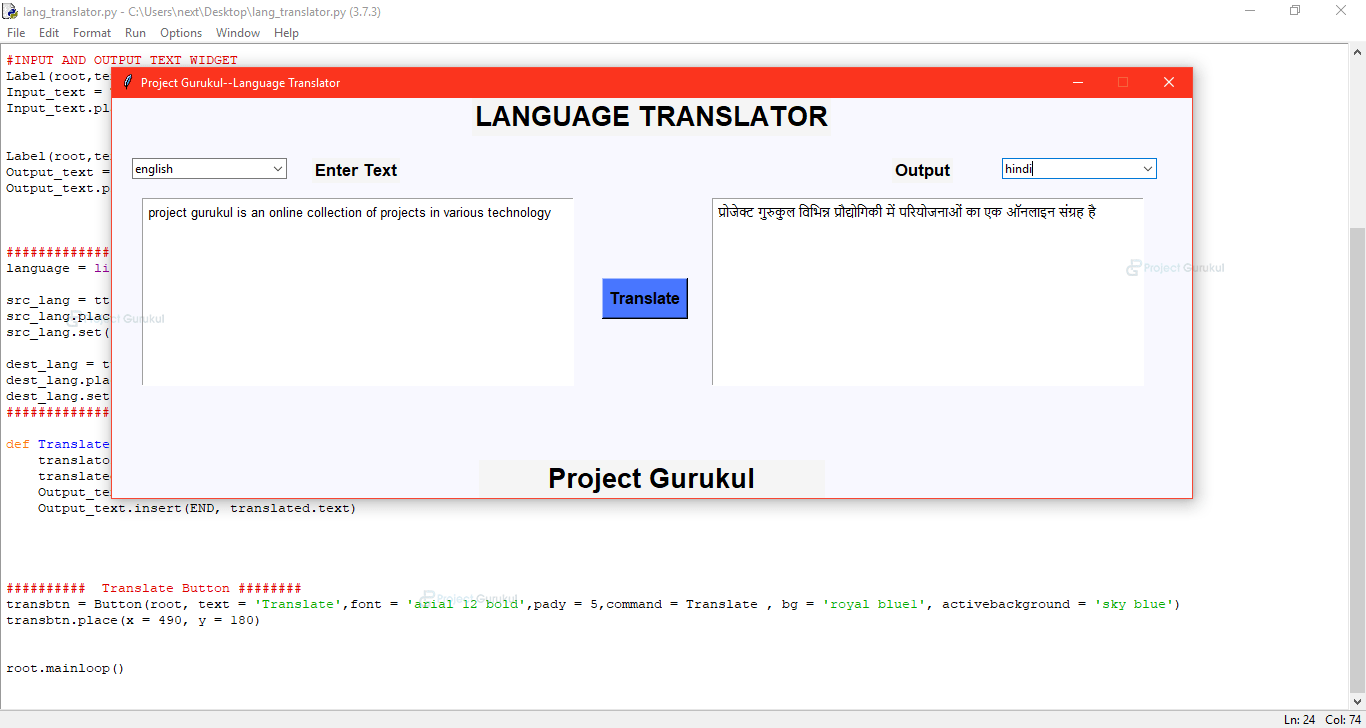The width and height of the screenshot is (1366, 728).
Task: Click the IDLE Python logo in the editor title bar
Action: pos(10,10)
